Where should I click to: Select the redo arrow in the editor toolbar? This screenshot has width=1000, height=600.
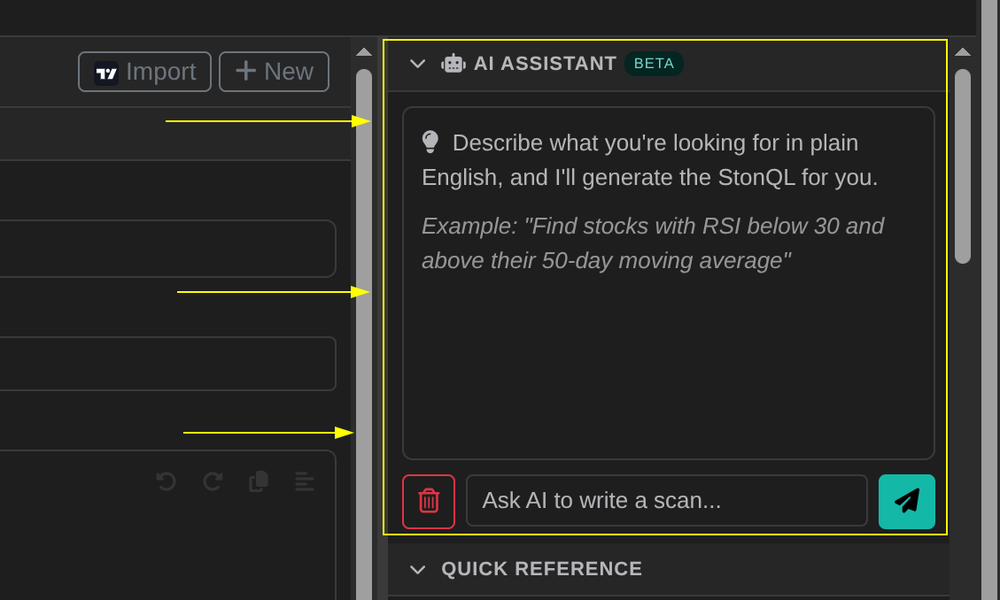coord(211,481)
